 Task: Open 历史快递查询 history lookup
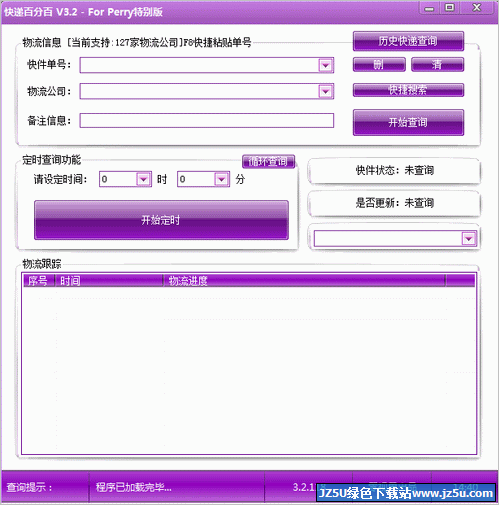click(x=408, y=41)
